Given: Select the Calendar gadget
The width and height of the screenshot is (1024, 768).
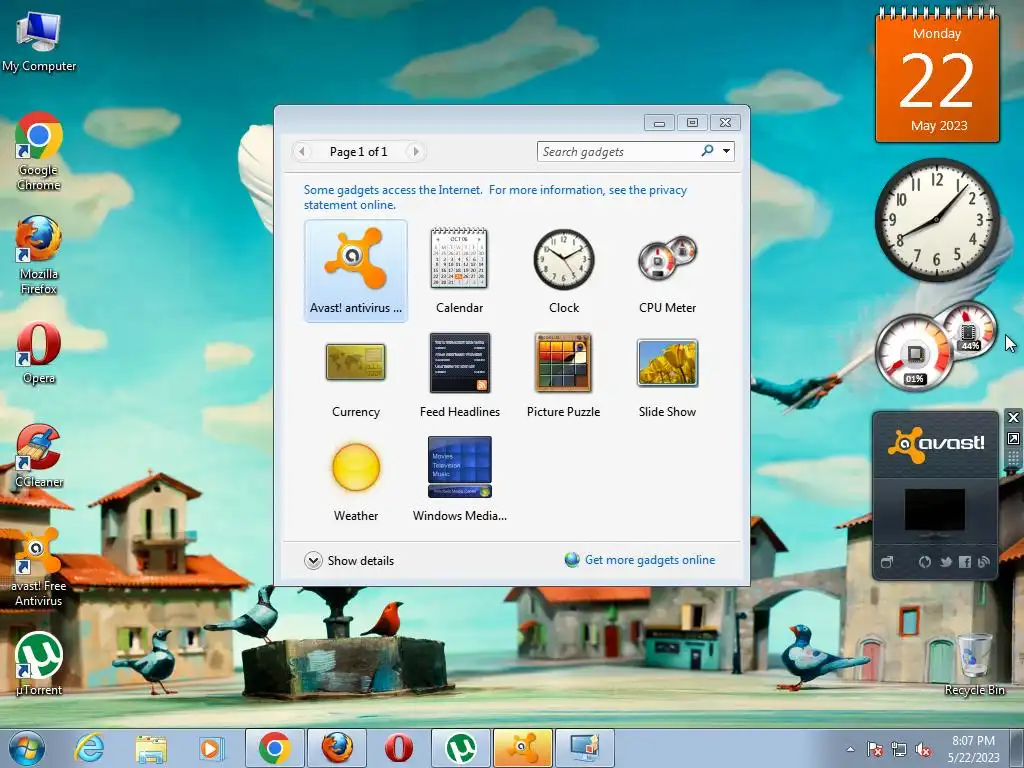Looking at the screenshot, I should (x=459, y=270).
